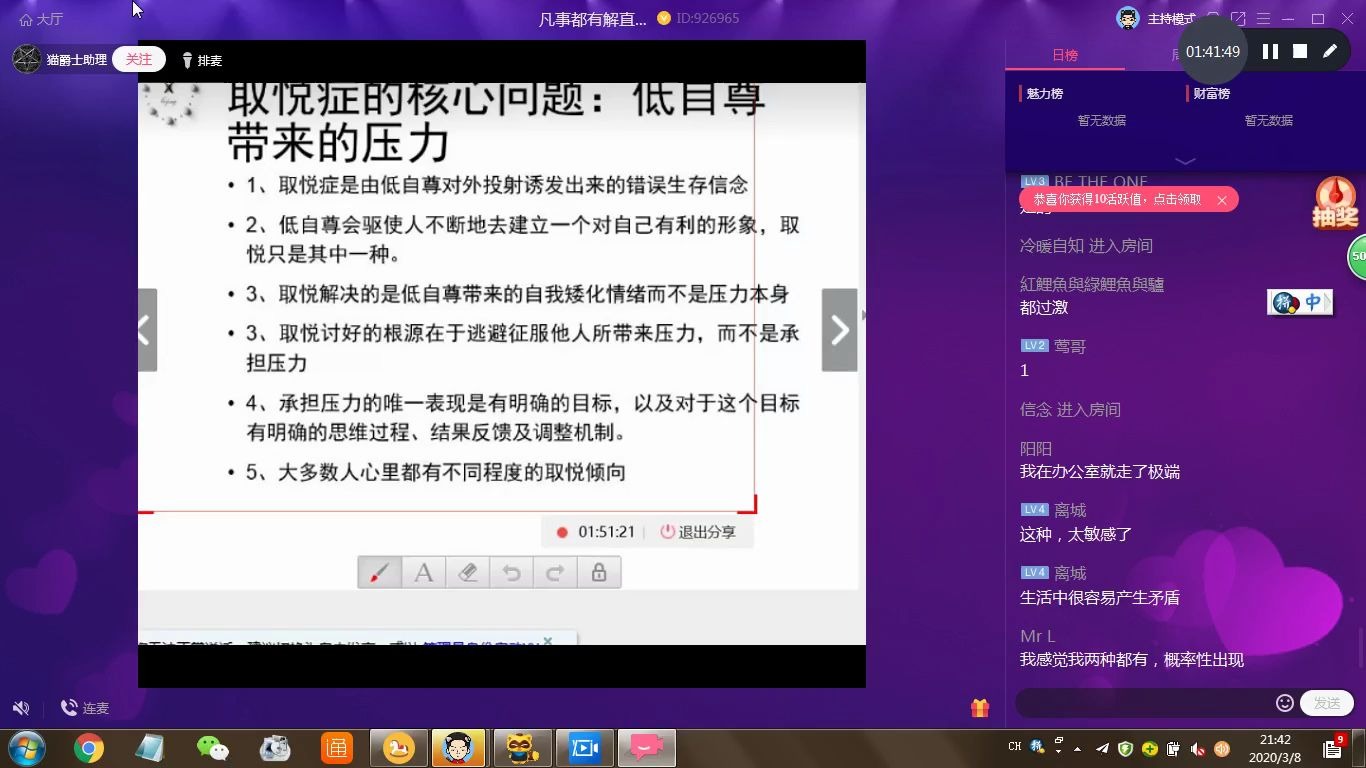1366x768 pixels.
Task: Click the 连麦 connect mic button
Action: pyautogui.click(x=85, y=708)
